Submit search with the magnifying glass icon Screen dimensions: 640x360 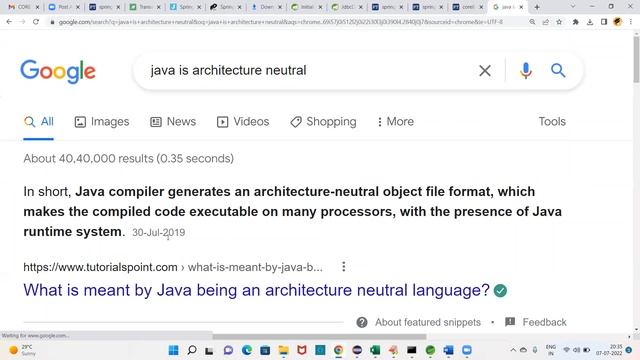558,71
